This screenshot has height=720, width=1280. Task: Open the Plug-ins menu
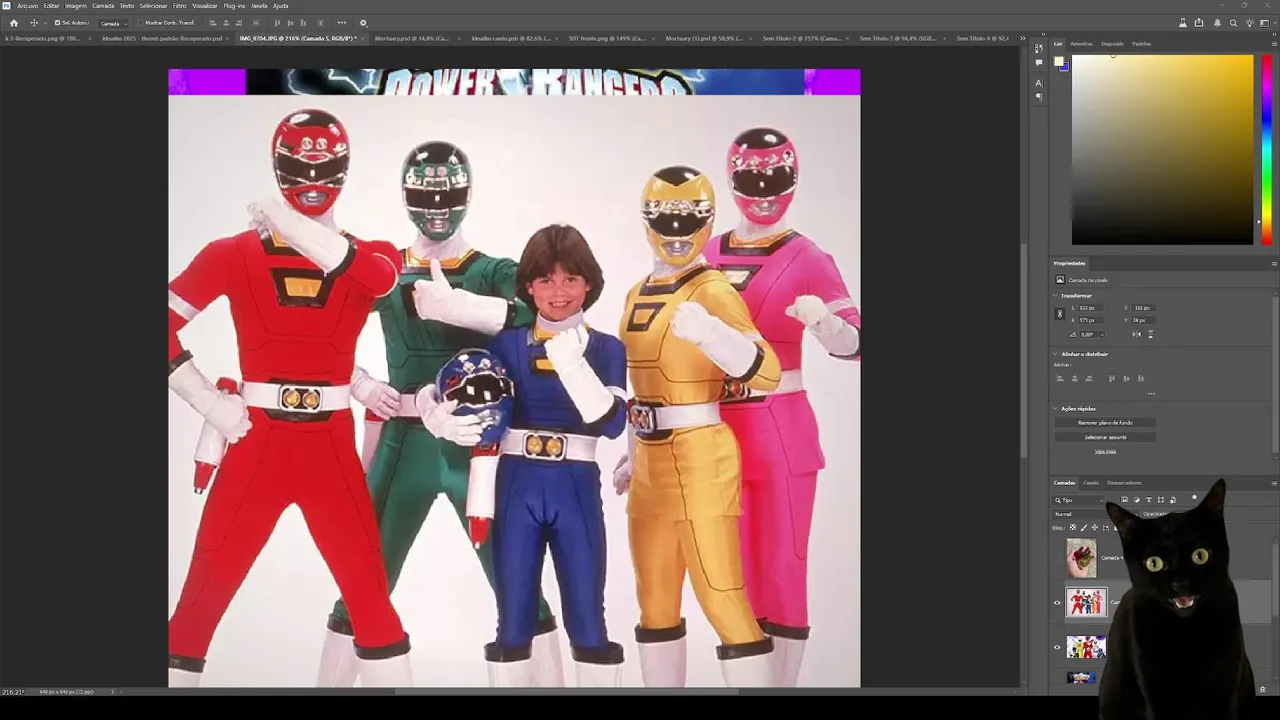coord(234,6)
